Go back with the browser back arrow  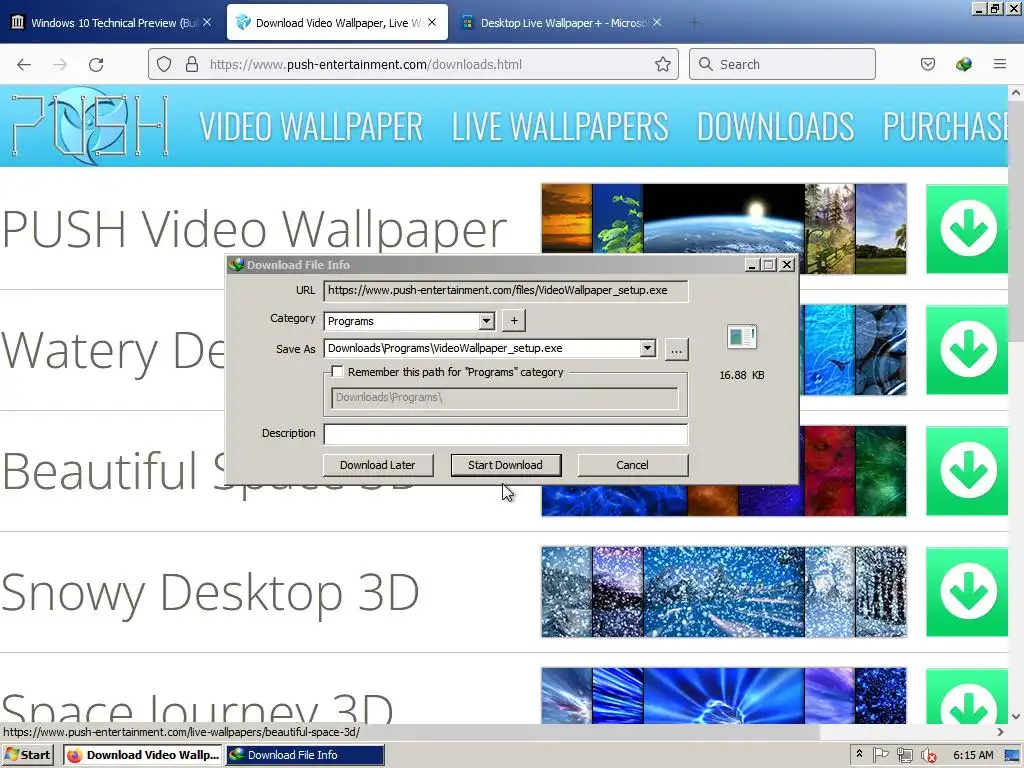coord(24,64)
